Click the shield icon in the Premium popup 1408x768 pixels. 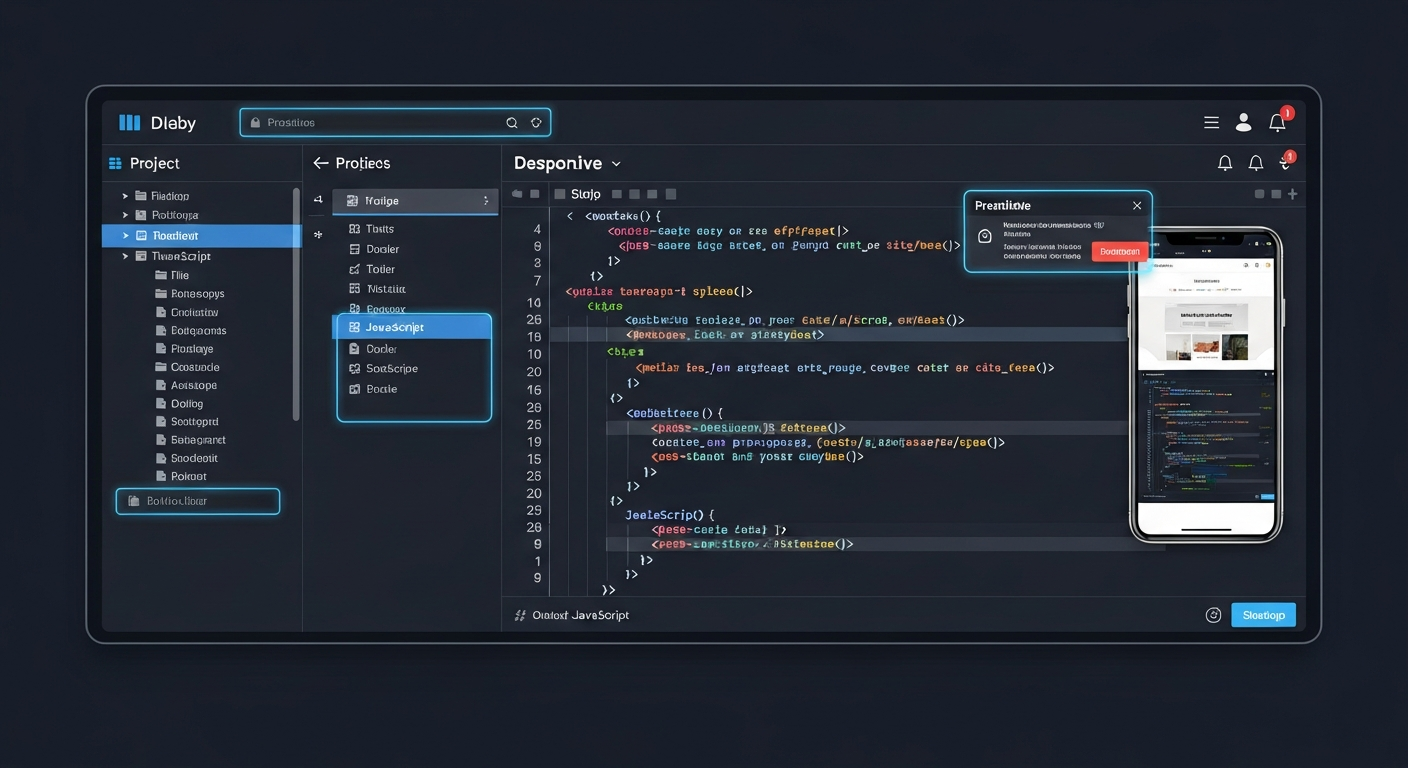[x=985, y=236]
